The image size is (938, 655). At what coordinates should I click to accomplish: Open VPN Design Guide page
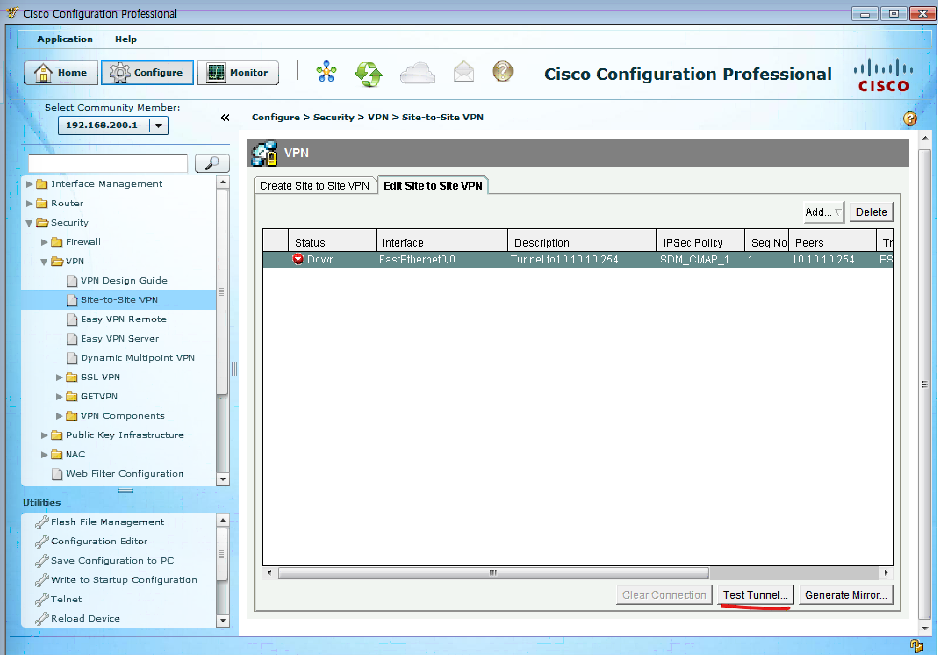point(124,281)
